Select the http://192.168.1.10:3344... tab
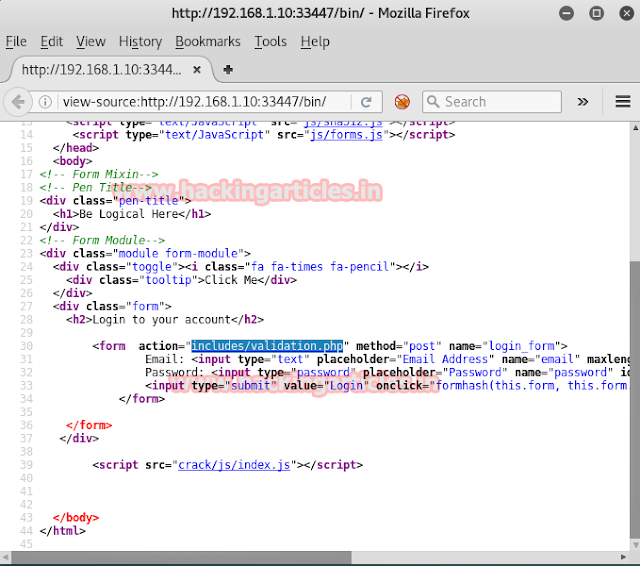 pyautogui.click(x=110, y=70)
